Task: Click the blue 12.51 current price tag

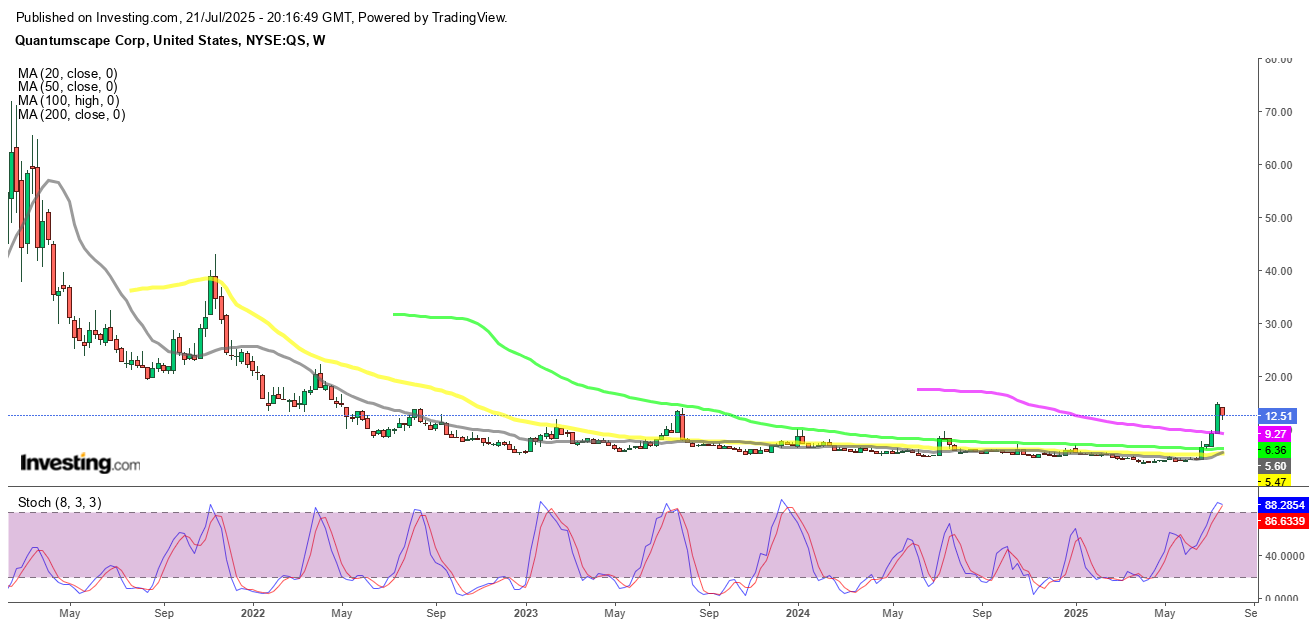Action: click(x=1280, y=416)
